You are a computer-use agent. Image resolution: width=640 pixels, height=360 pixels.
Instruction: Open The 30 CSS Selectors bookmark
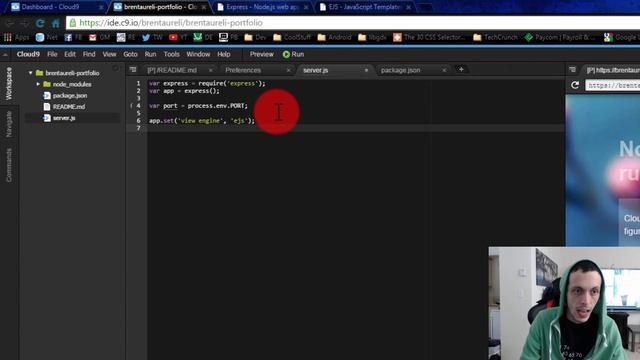coord(429,38)
